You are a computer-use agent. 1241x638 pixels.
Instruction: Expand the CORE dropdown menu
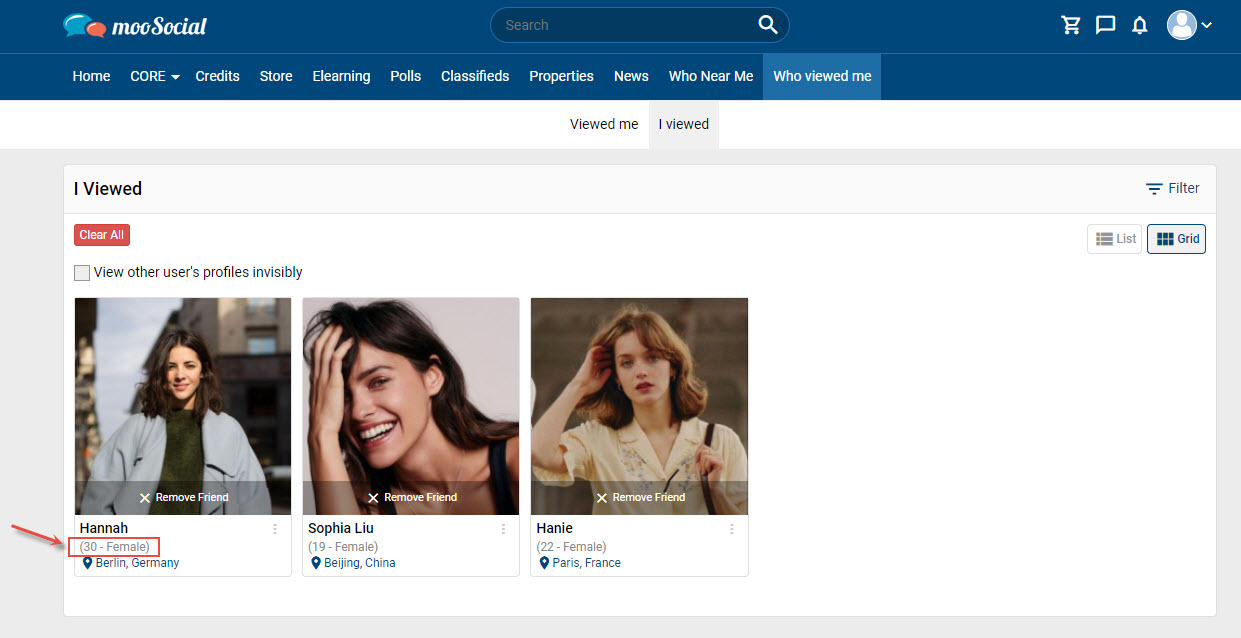coord(155,76)
